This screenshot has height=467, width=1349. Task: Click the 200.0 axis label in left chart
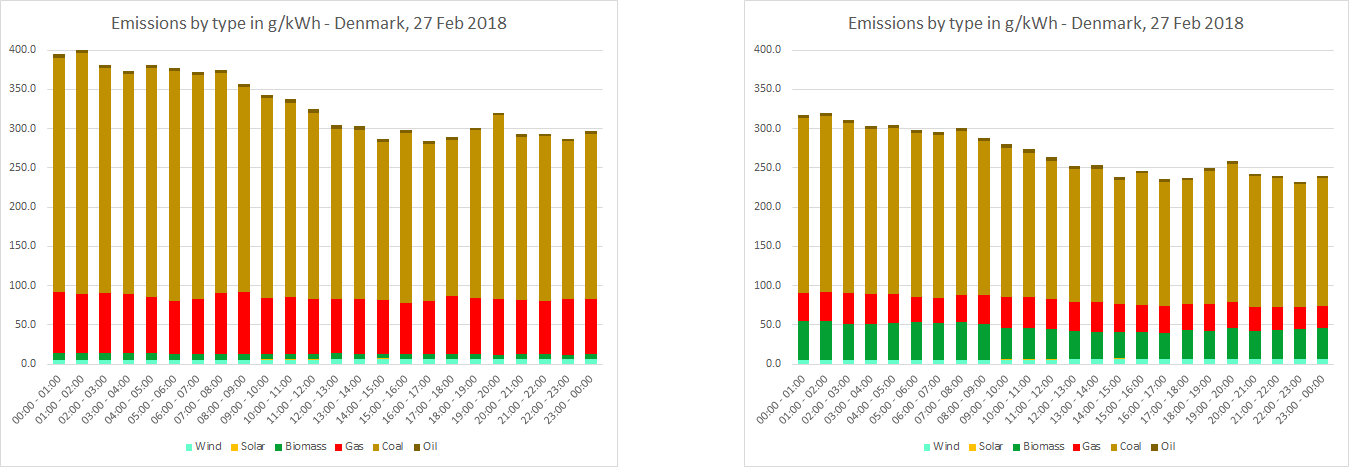[24, 207]
